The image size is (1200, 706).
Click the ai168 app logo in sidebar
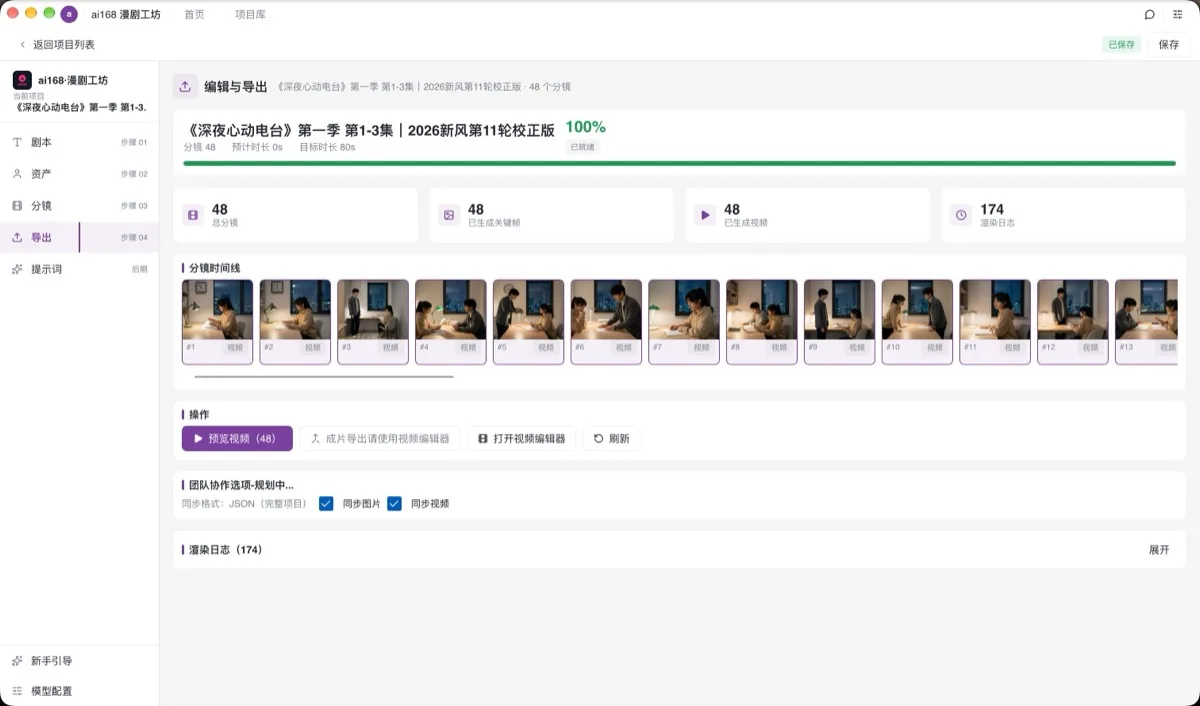tap(22, 80)
